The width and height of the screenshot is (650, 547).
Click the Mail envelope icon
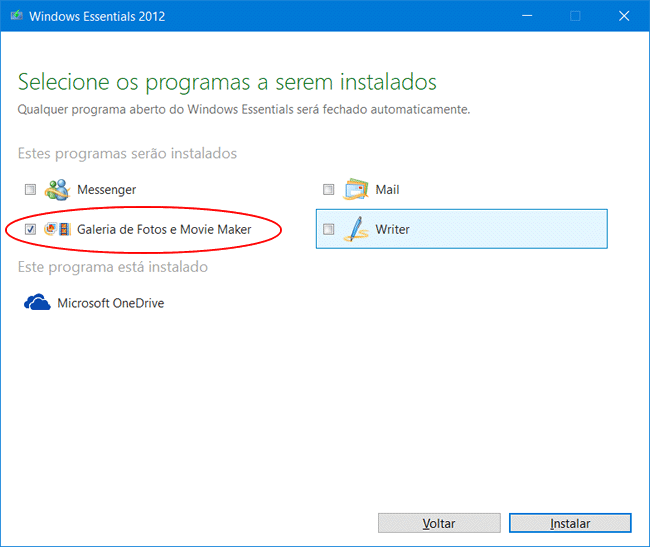357,189
